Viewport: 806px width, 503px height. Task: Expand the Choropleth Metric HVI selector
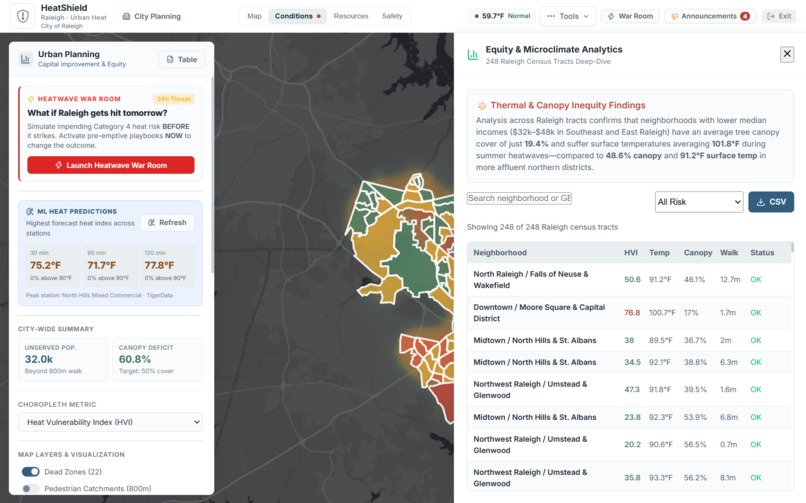(x=111, y=422)
